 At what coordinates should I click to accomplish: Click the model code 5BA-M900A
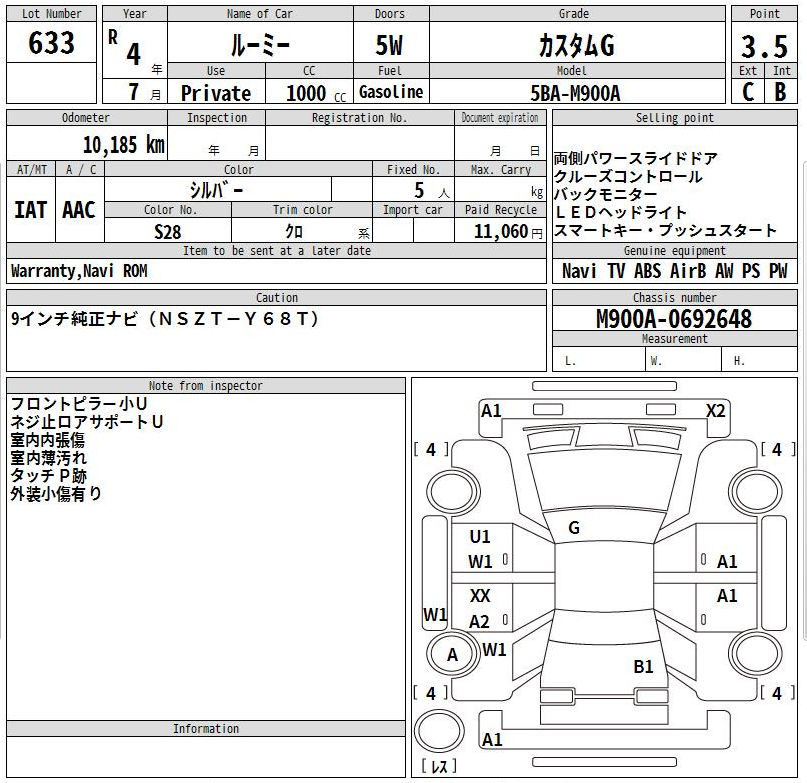click(575, 93)
